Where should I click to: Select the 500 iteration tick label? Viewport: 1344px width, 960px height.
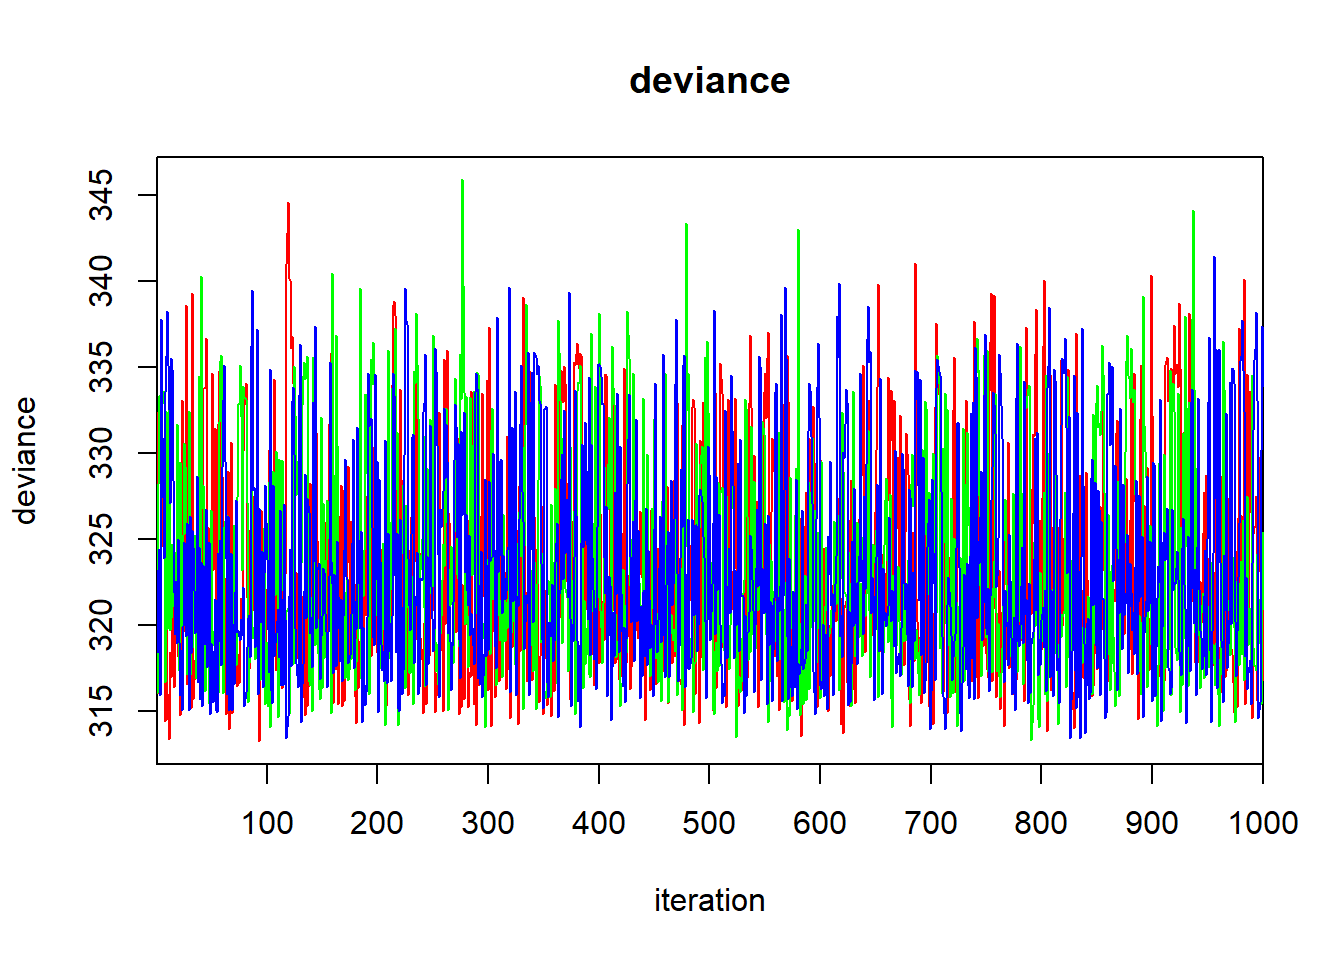(709, 823)
